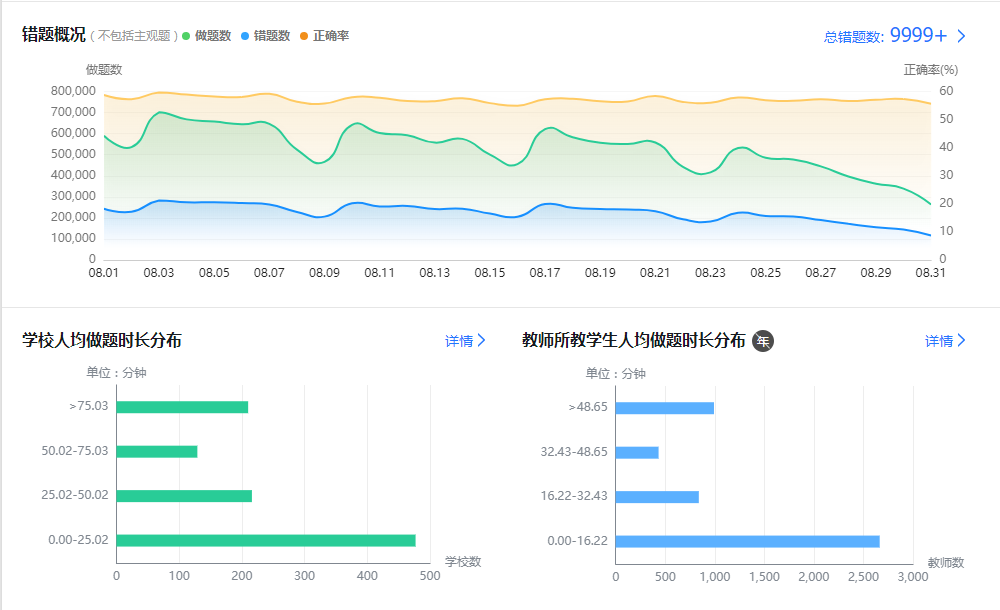Open 总错题数 9999+ link

coord(885,36)
